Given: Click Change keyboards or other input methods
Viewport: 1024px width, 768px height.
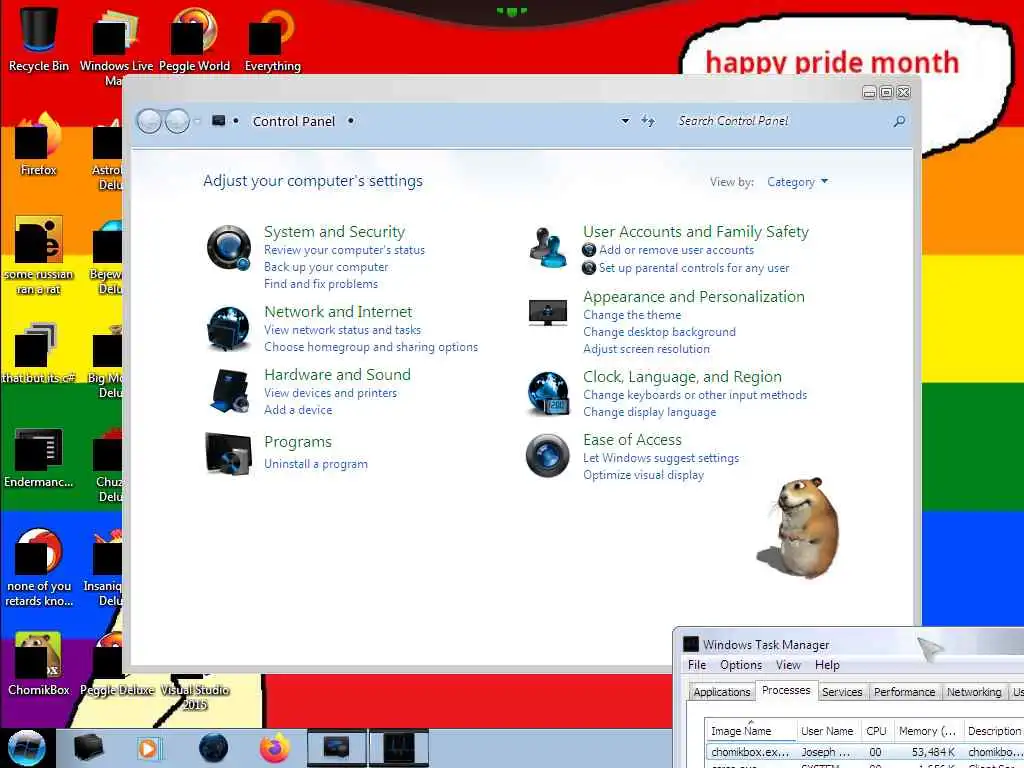Looking at the screenshot, I should [695, 395].
